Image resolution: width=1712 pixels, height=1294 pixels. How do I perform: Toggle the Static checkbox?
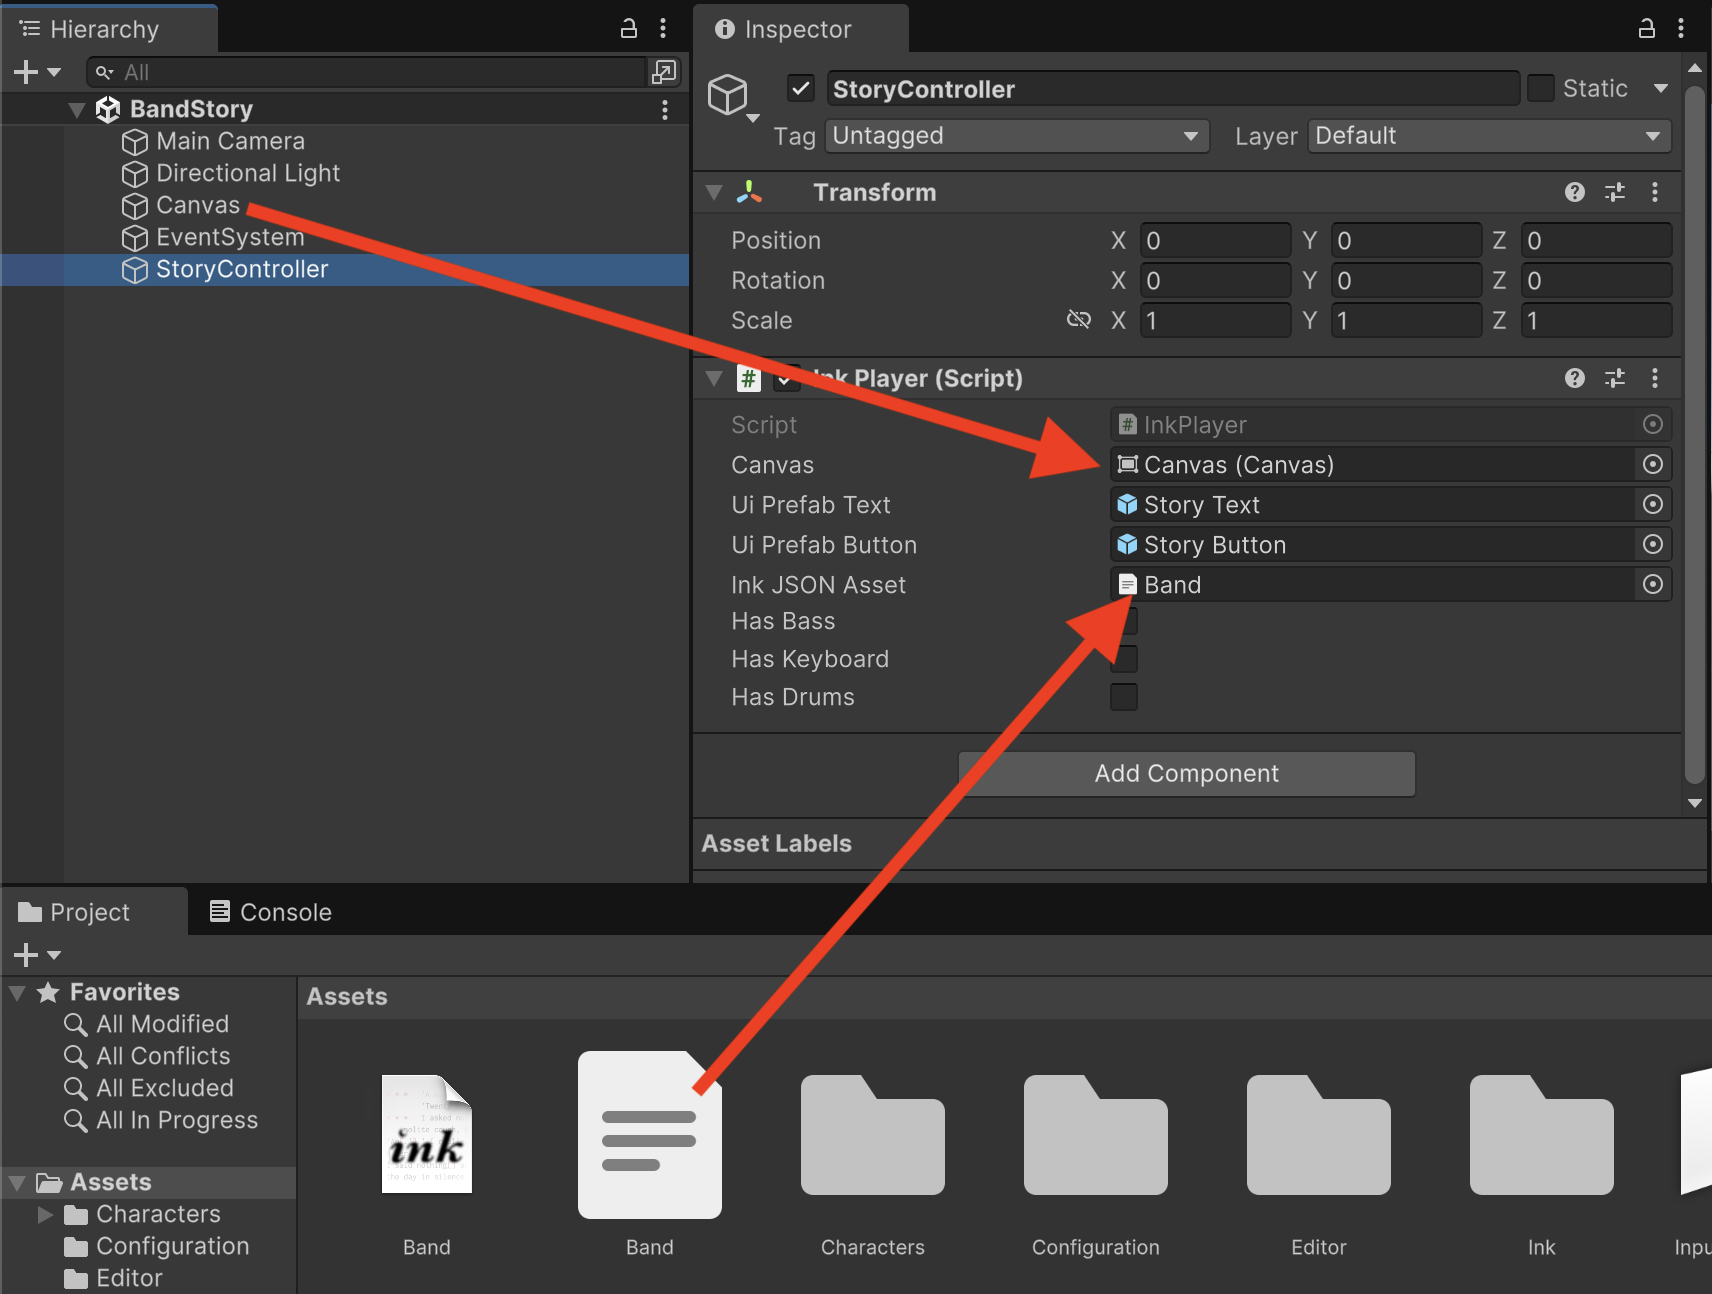click(1541, 89)
